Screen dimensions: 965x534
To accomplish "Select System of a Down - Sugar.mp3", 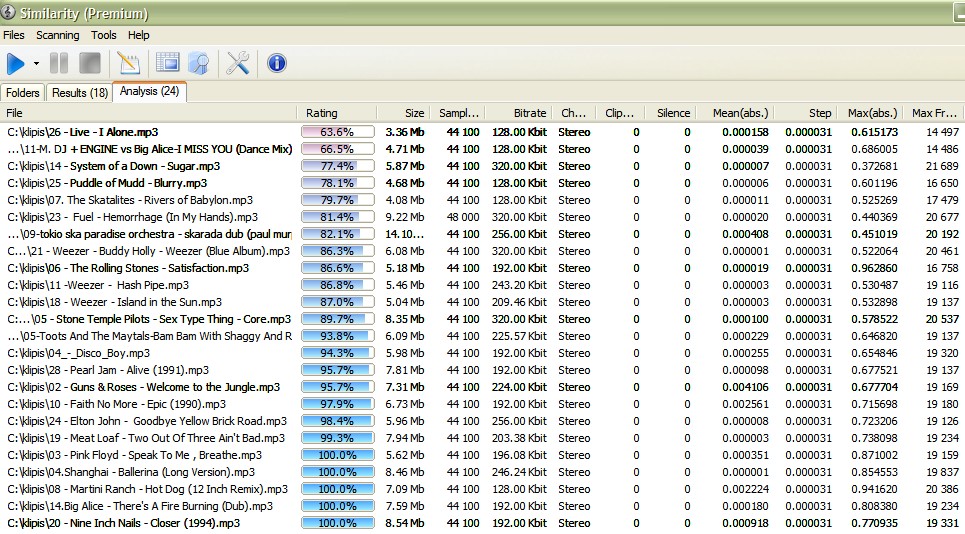I will pyautogui.click(x=482, y=166).
